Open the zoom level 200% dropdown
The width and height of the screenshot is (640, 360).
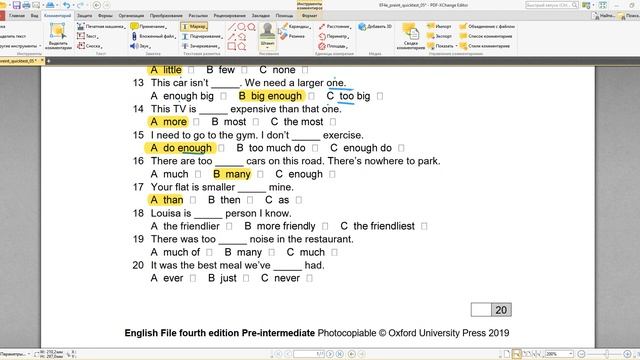[x=571, y=354]
